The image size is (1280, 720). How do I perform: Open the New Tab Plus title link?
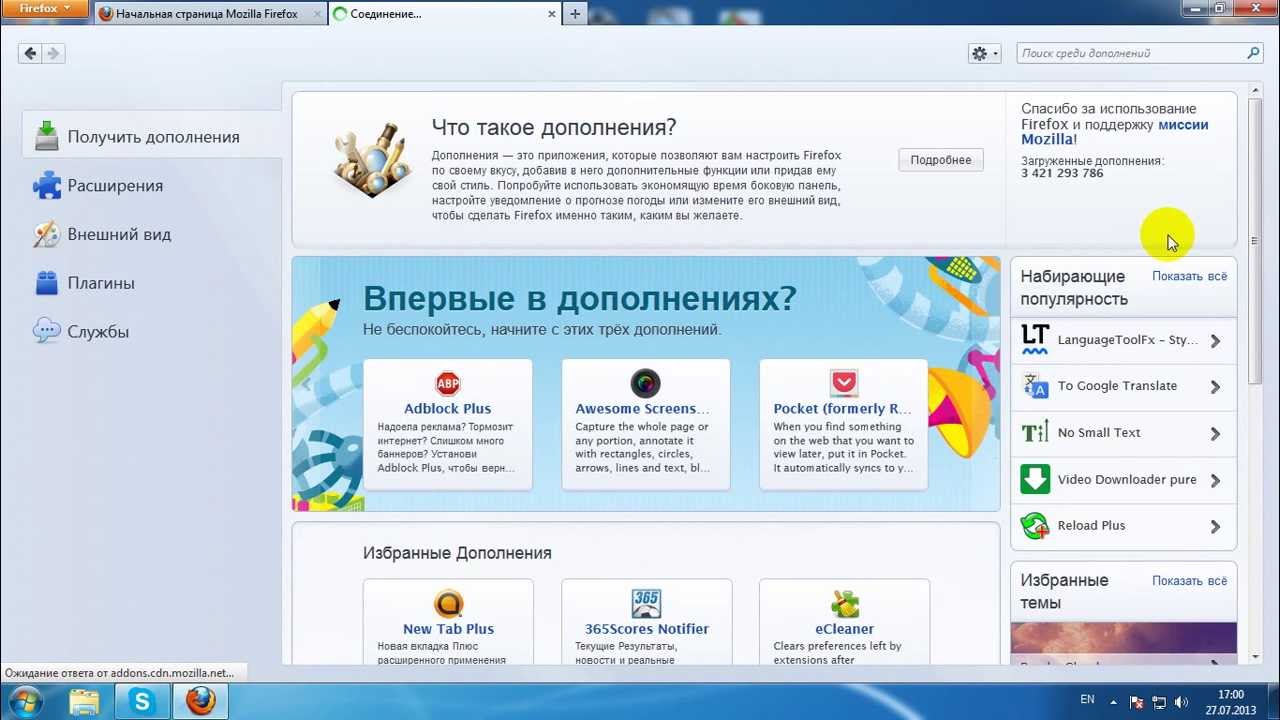click(x=449, y=629)
